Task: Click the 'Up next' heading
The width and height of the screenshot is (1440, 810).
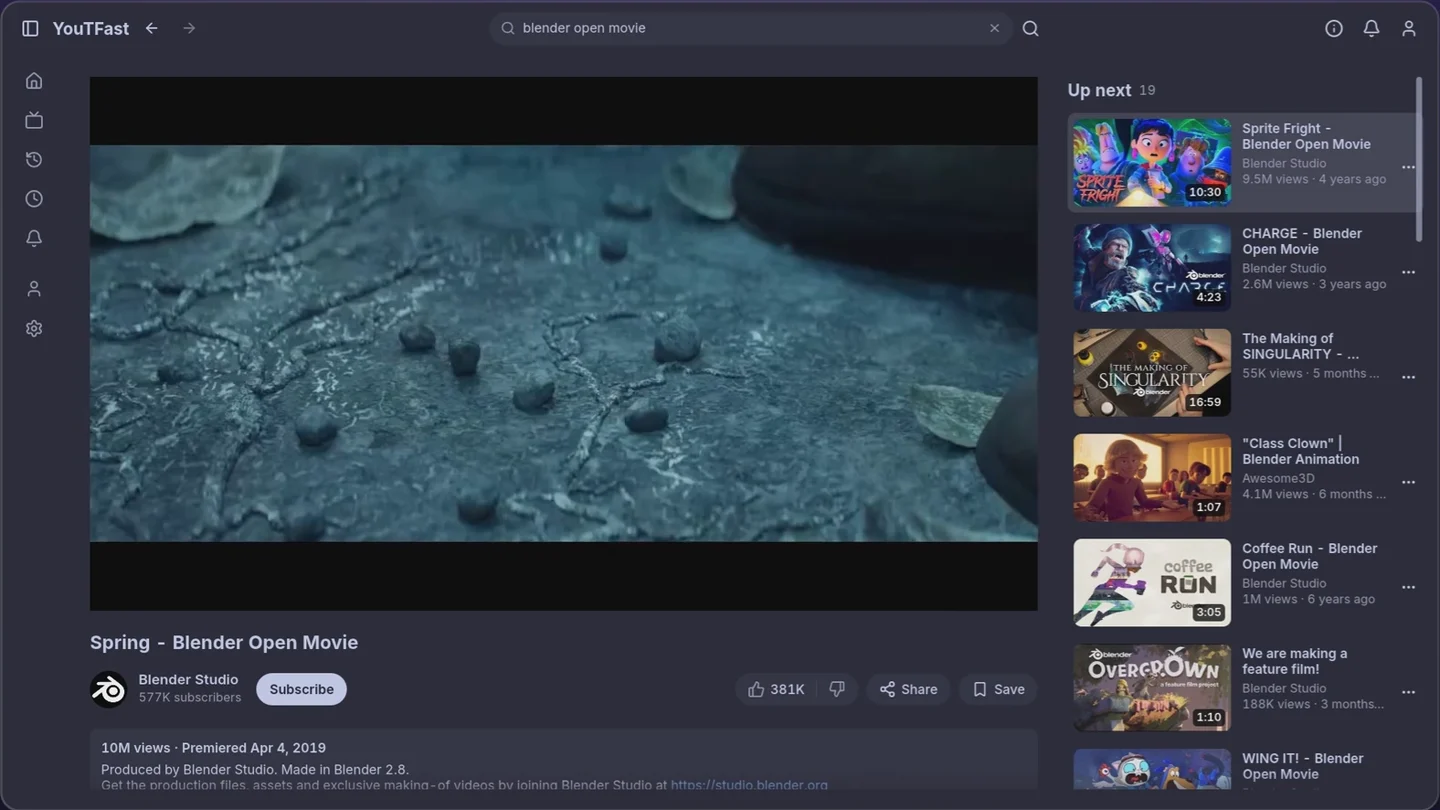Action: point(1099,90)
